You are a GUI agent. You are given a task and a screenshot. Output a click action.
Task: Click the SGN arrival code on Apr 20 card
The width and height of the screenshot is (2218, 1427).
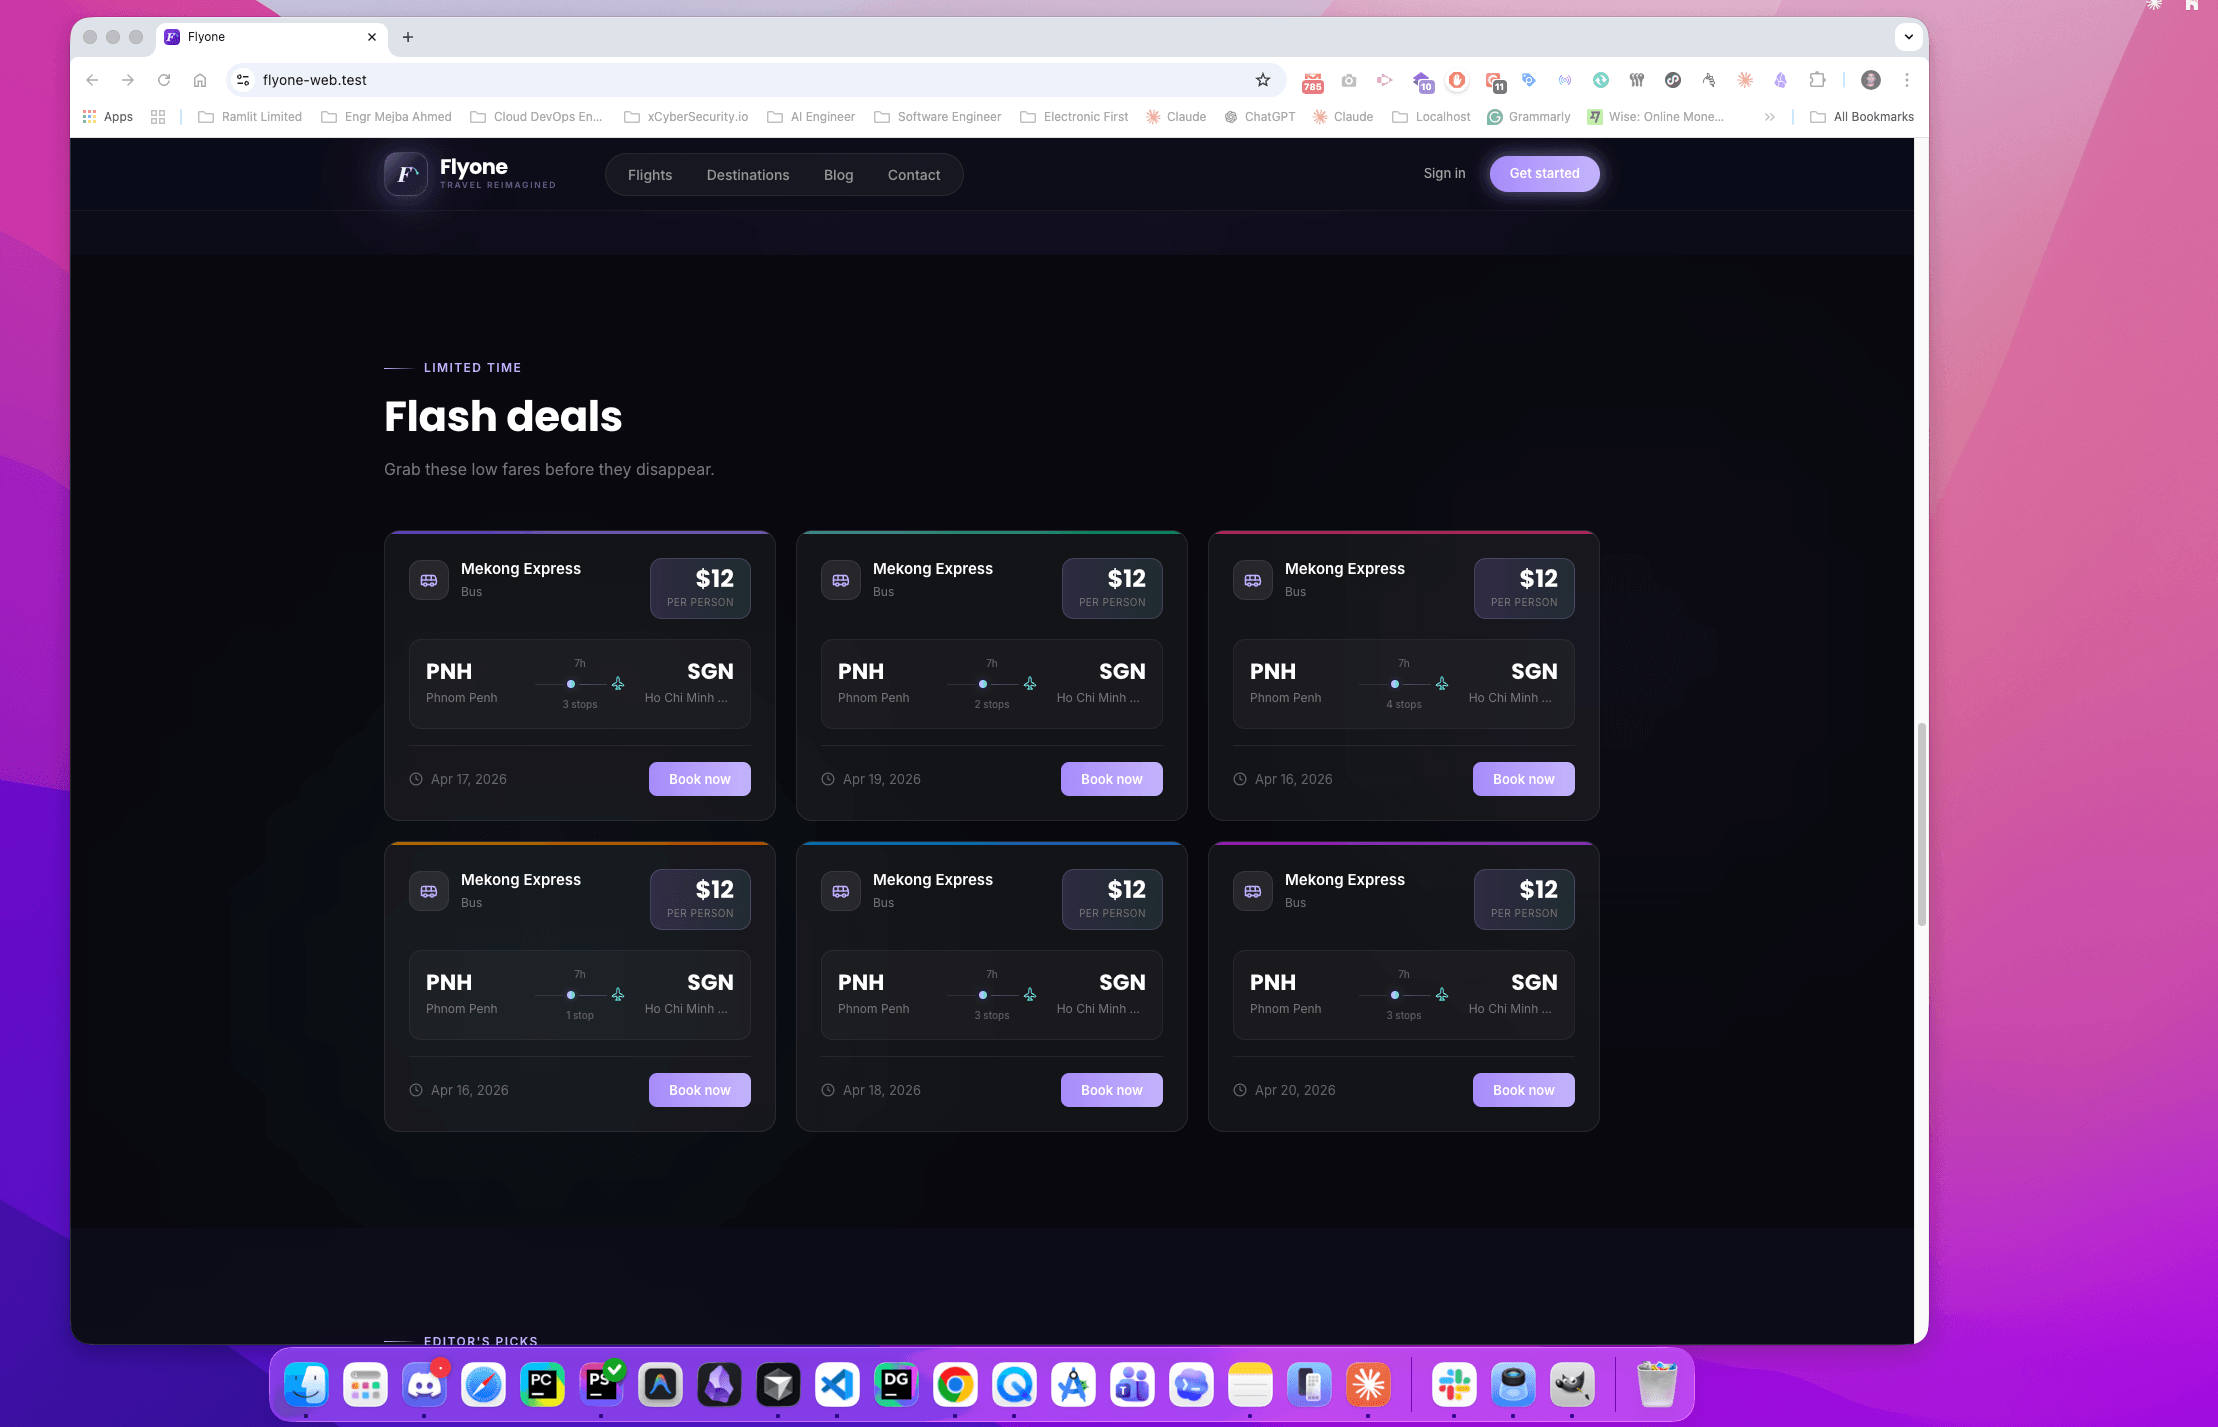pyautogui.click(x=1534, y=982)
